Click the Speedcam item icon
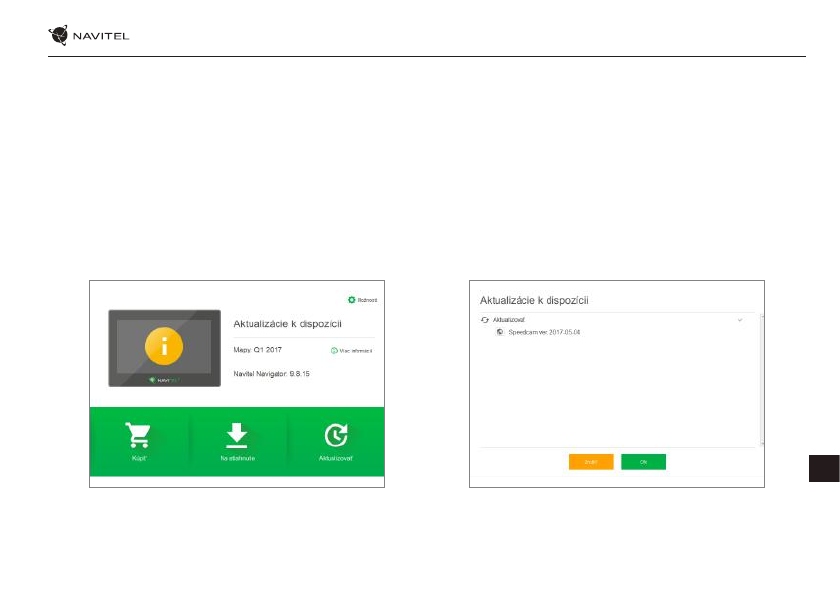Viewport: 840px width, 595px height. coord(500,332)
